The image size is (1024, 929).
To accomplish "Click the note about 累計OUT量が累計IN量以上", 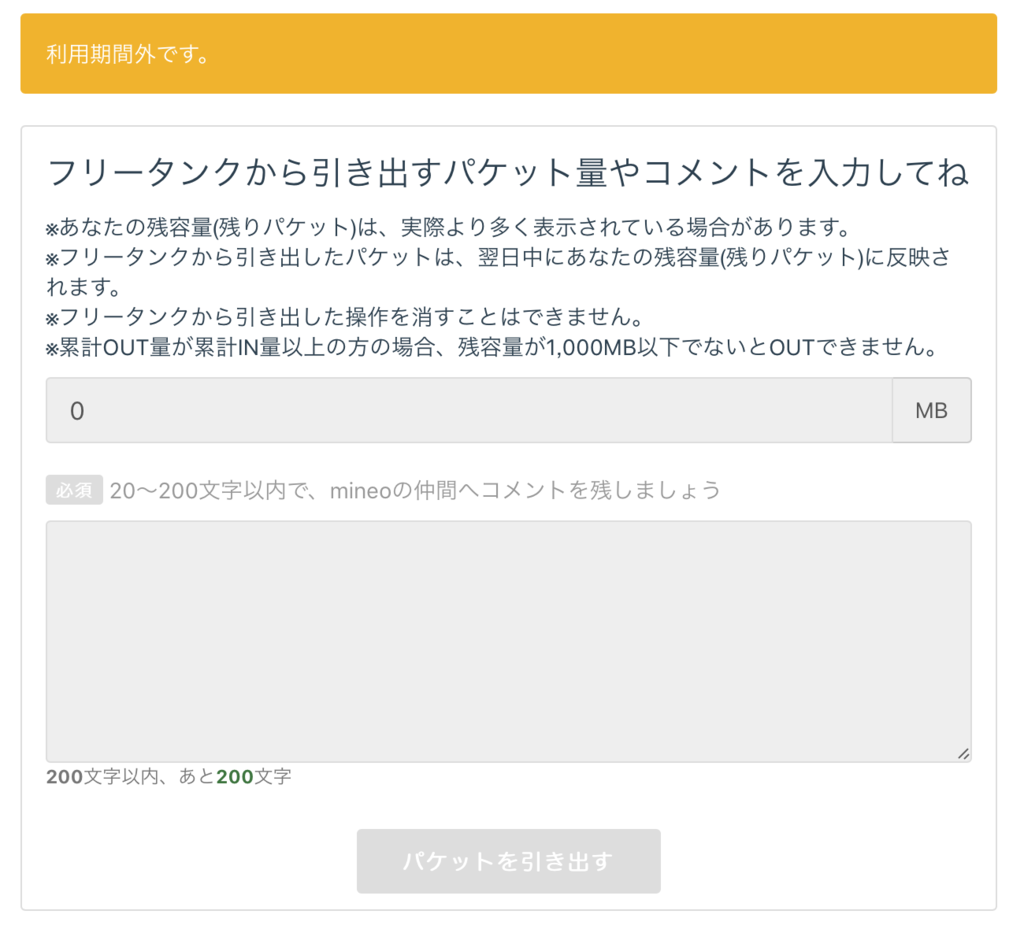I will tap(491, 347).
